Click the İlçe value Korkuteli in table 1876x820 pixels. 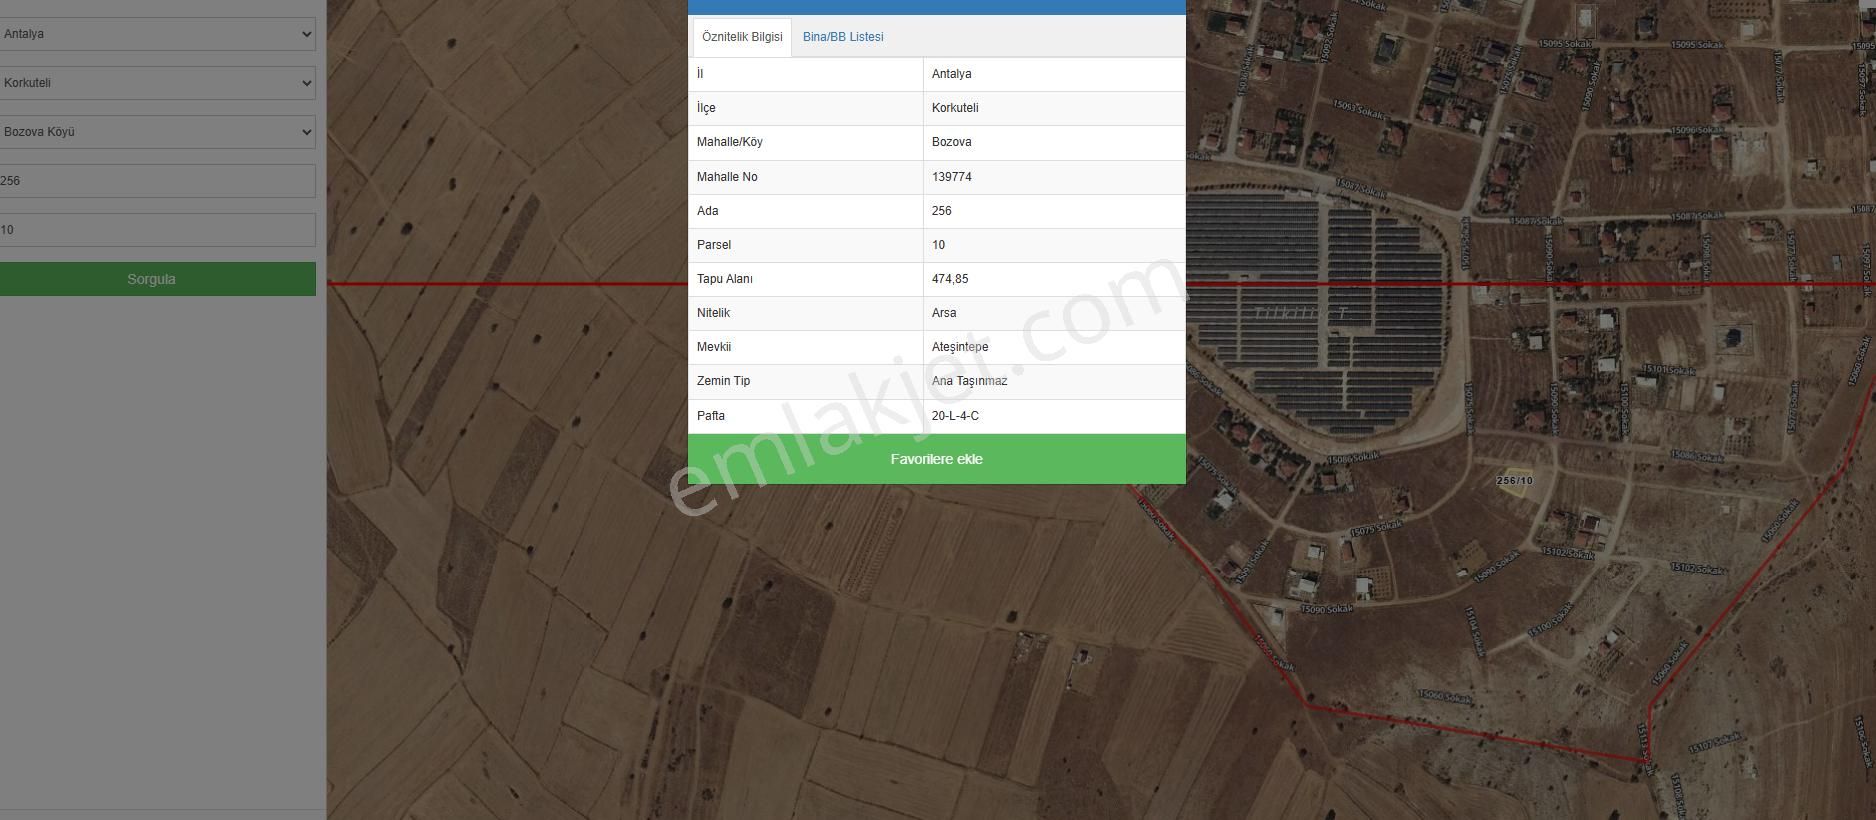point(955,108)
